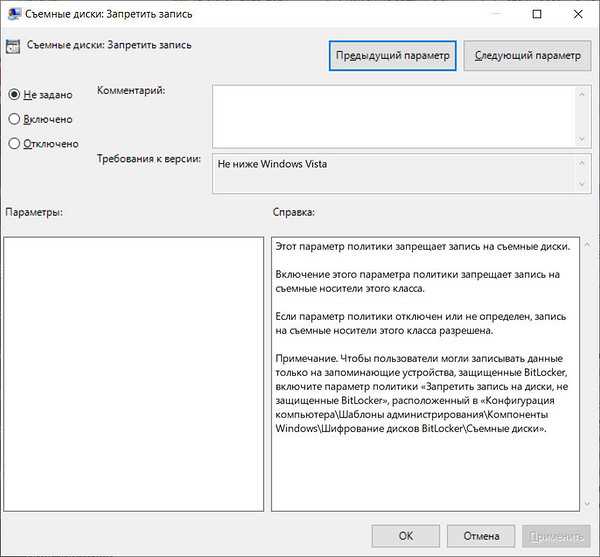The image size is (600, 557).
Task: Click the help pane scroll-down arrow
Action: [587, 504]
